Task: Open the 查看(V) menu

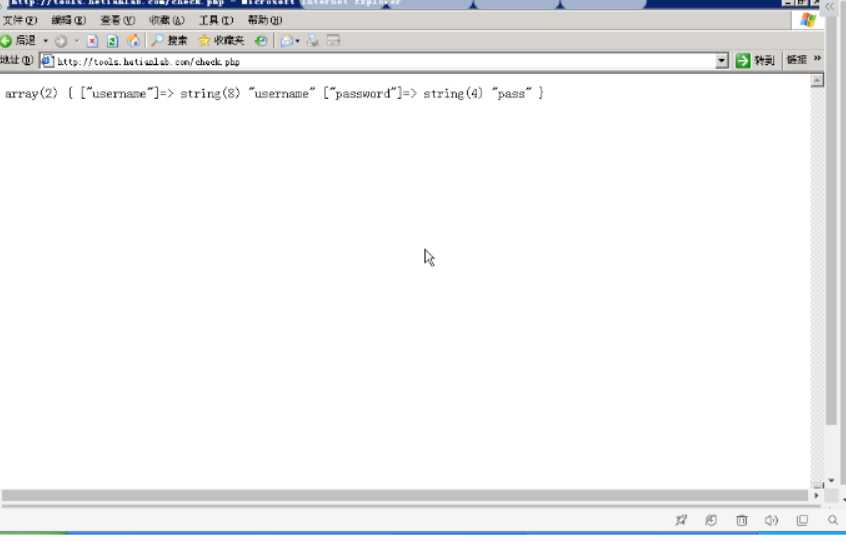Action: (117, 20)
